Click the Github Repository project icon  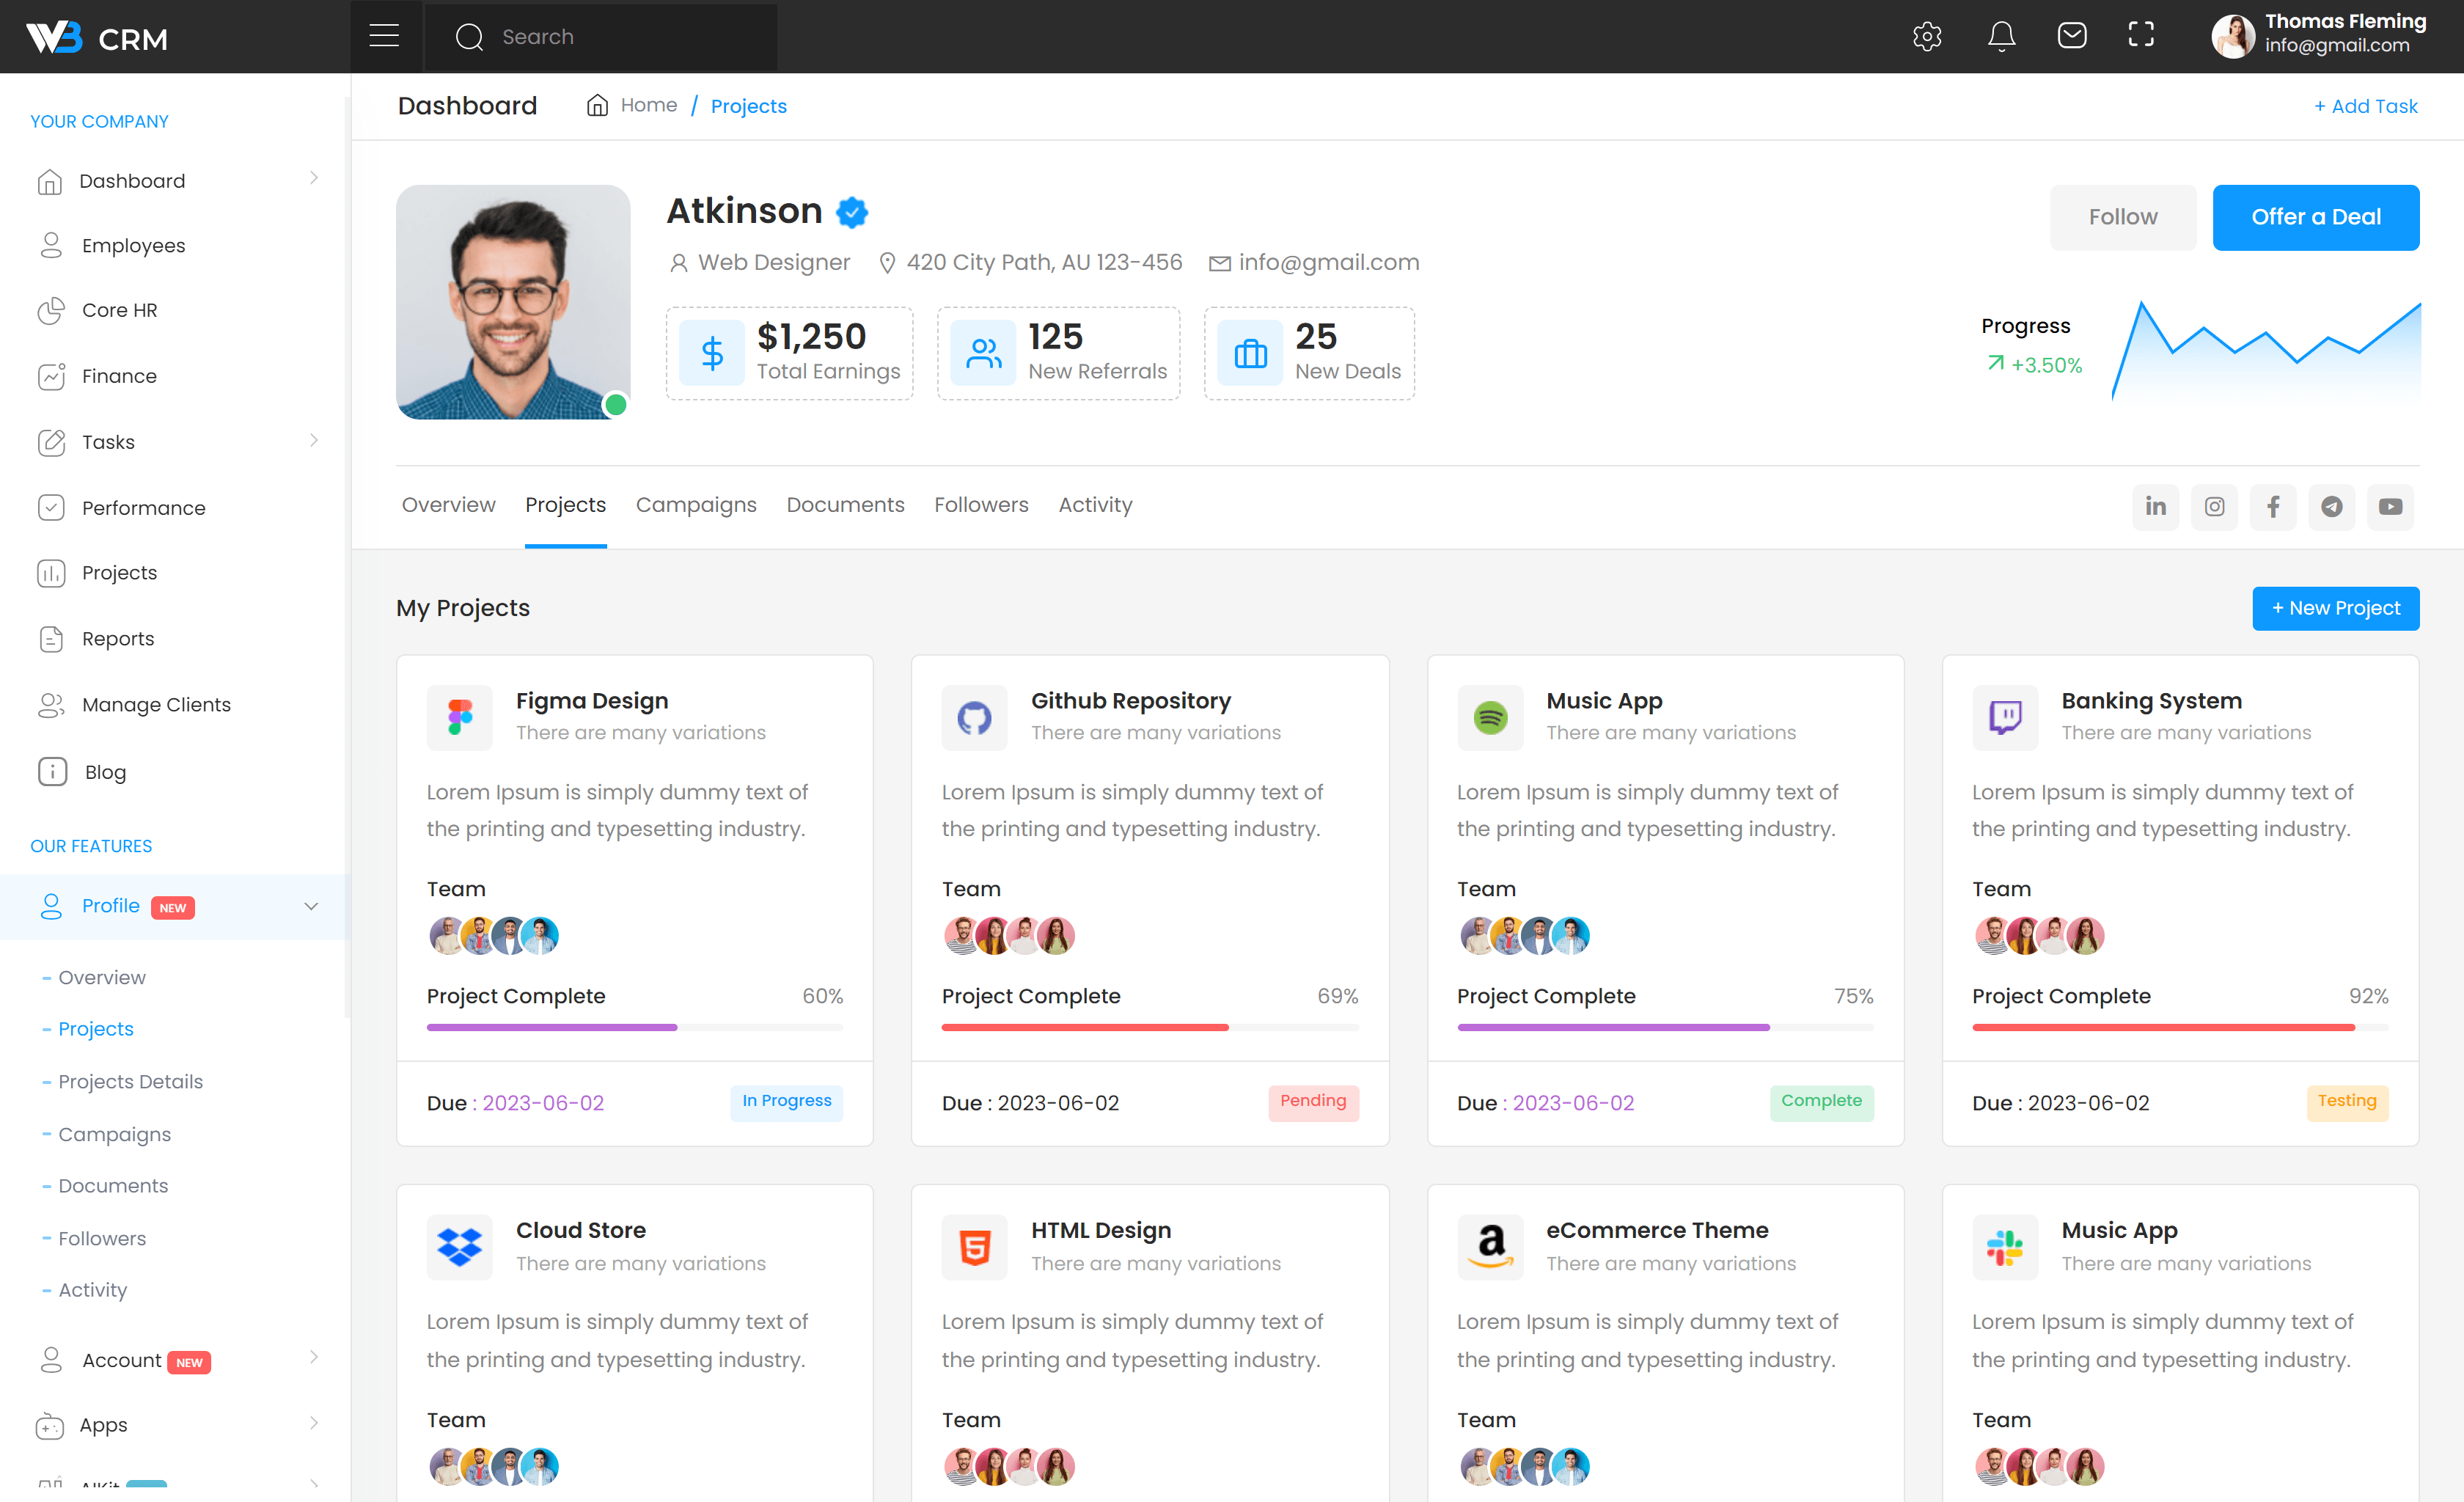[x=974, y=717]
